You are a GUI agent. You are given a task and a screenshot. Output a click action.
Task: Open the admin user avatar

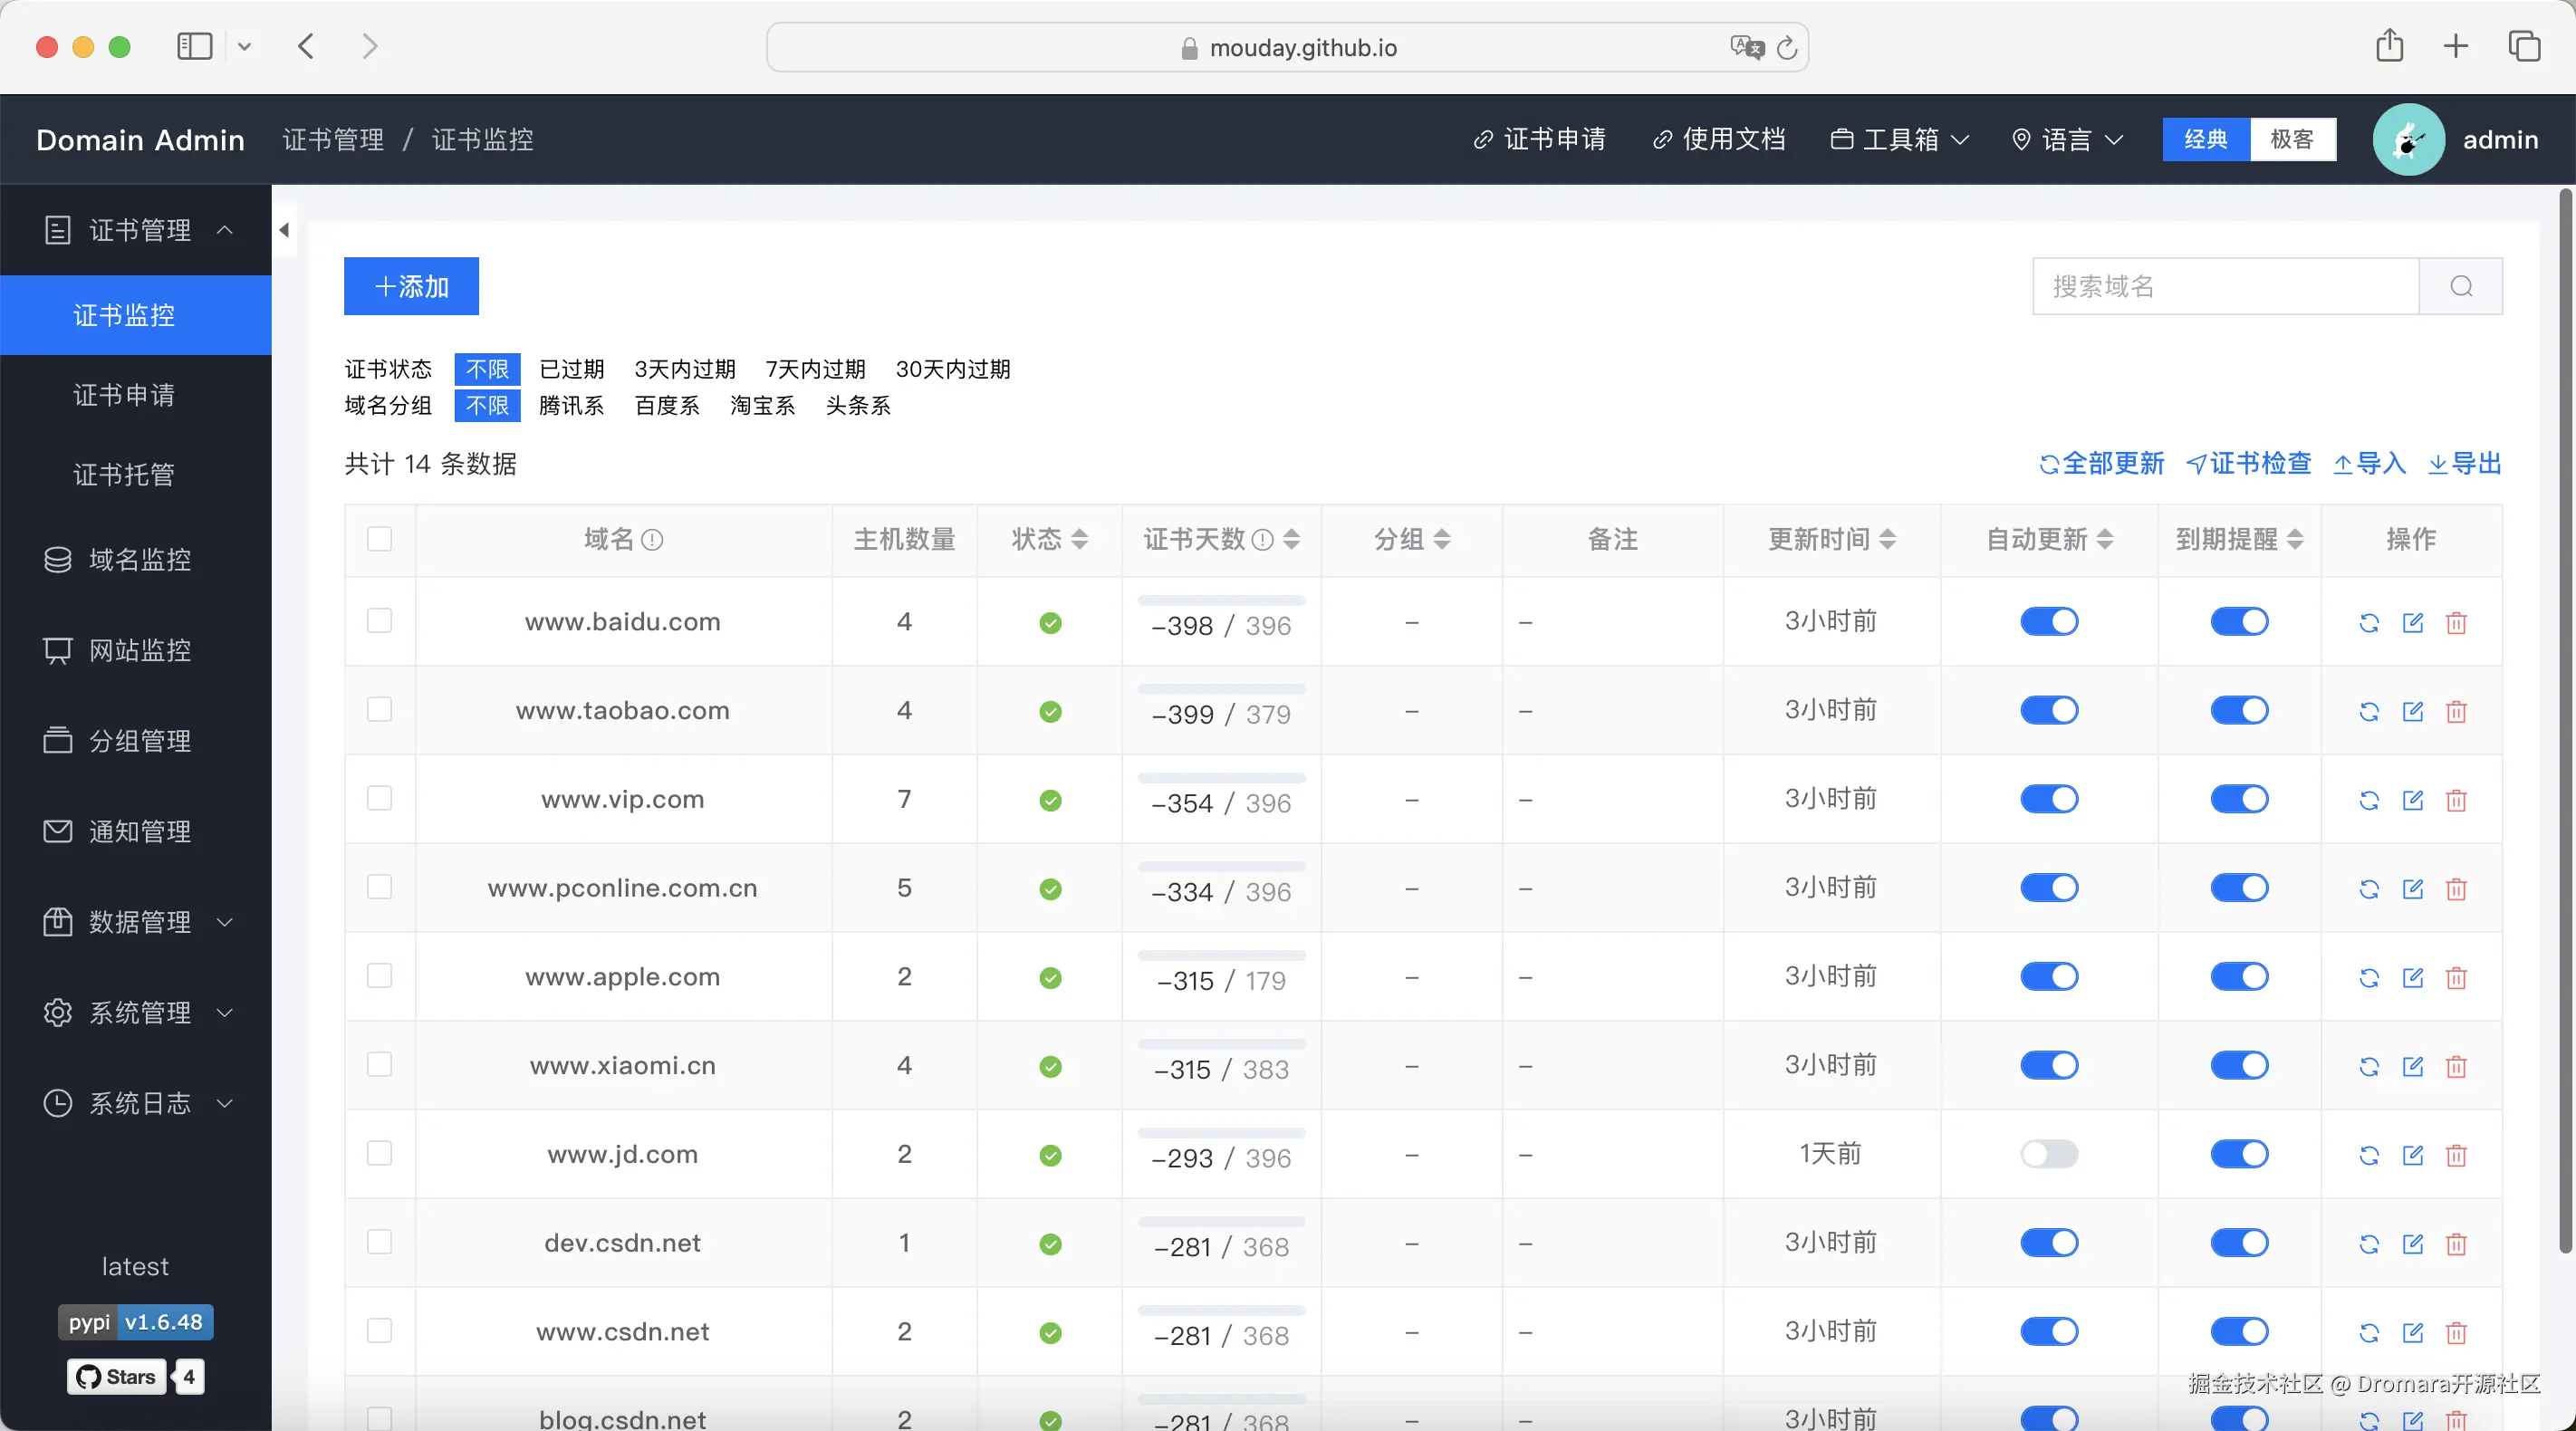coord(2408,140)
